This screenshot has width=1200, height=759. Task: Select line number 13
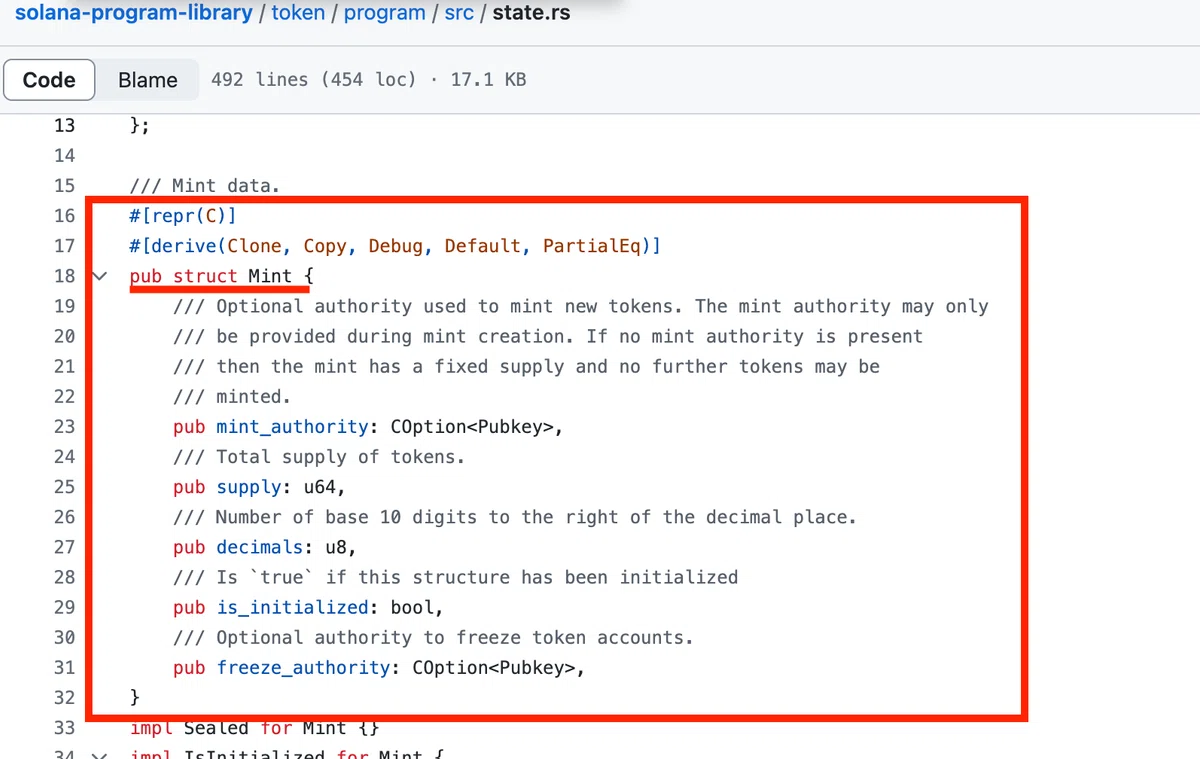[64, 125]
